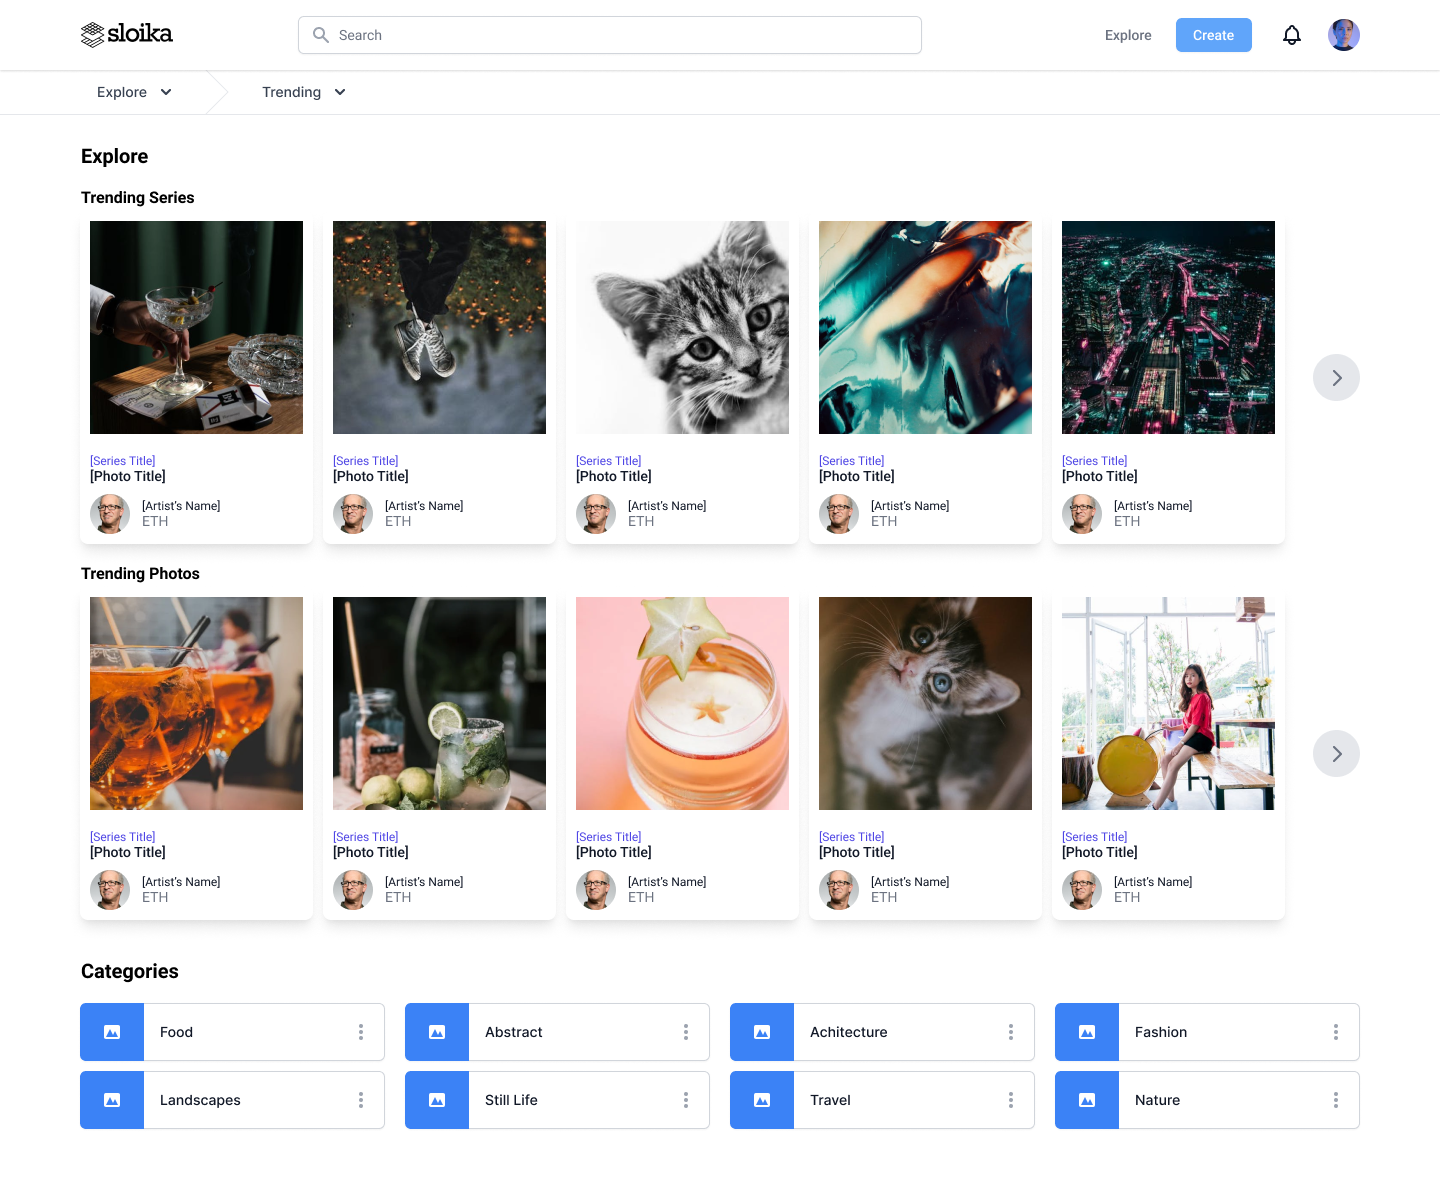Click Series Title link under martini photo
Image resolution: width=1440 pixels, height=1189 pixels.
pos(123,461)
